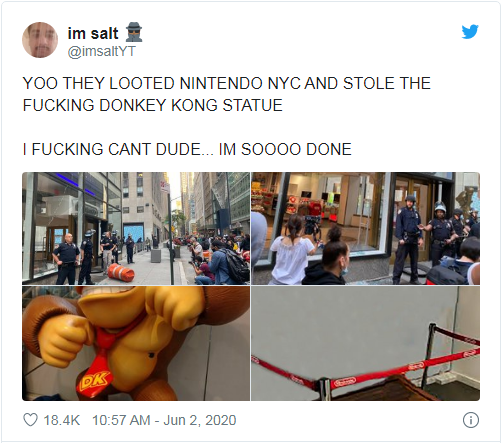Image resolution: width=502 pixels, height=443 pixels.
Task: Click the woman in white shirt photo
Action: [290, 248]
